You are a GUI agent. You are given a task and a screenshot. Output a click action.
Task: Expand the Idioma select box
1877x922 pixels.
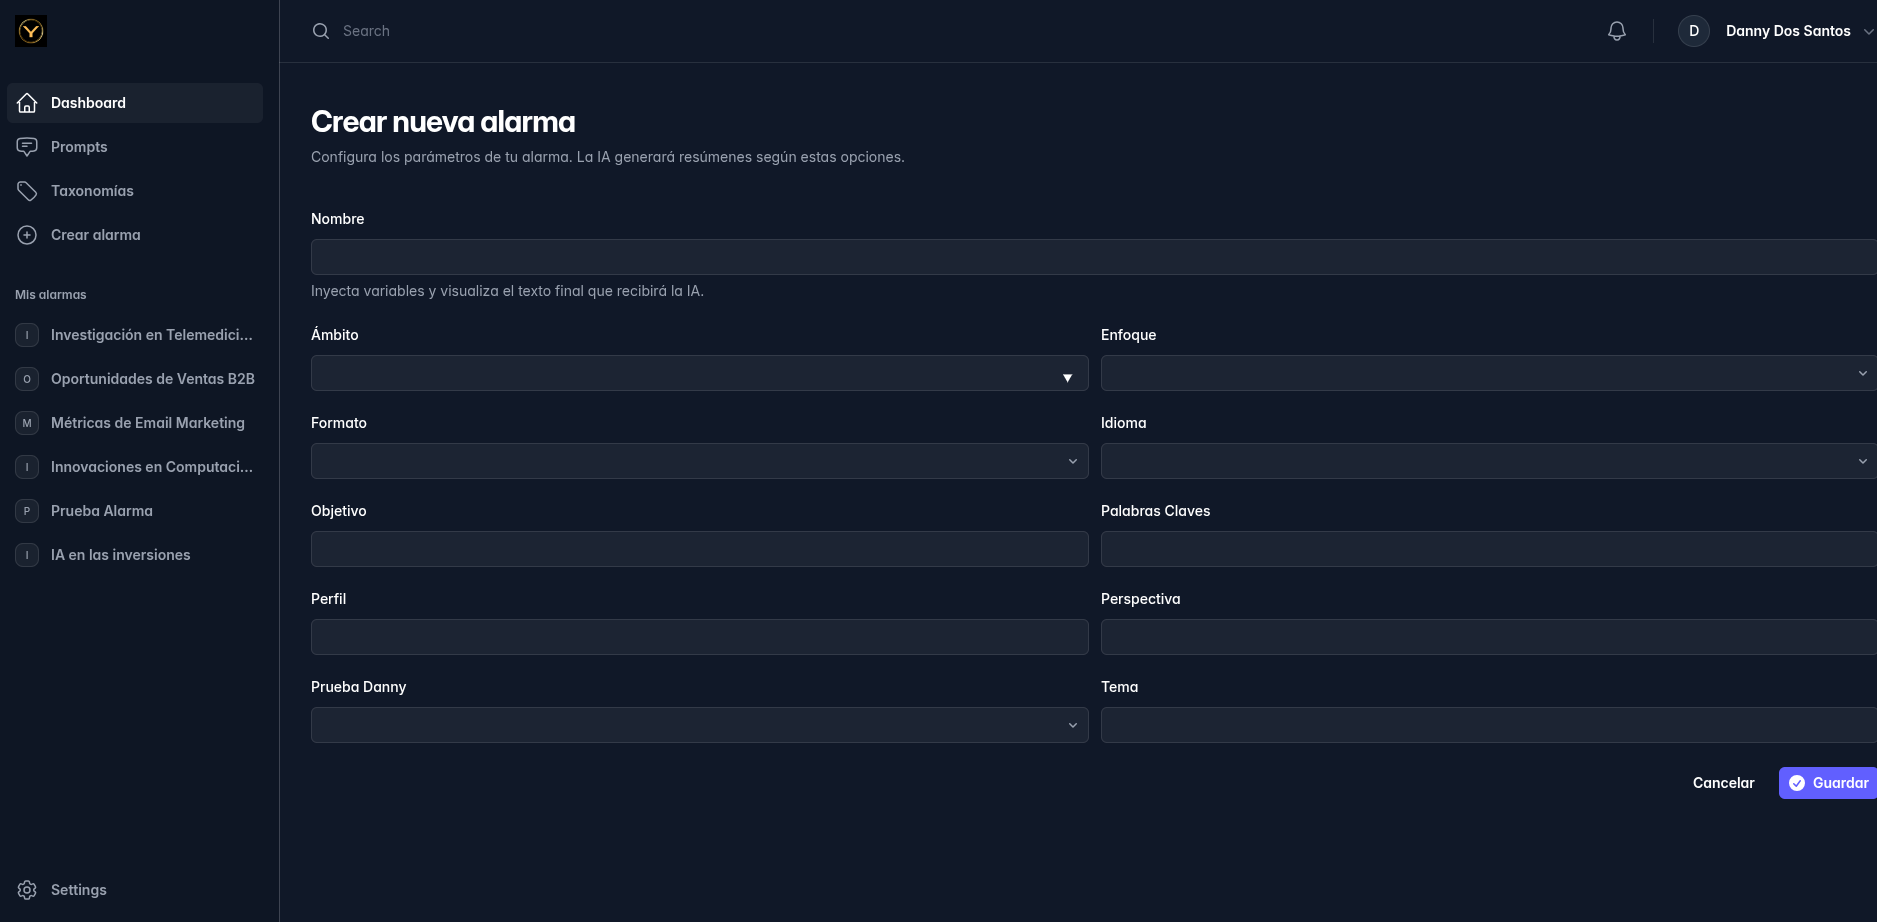tap(1487, 461)
